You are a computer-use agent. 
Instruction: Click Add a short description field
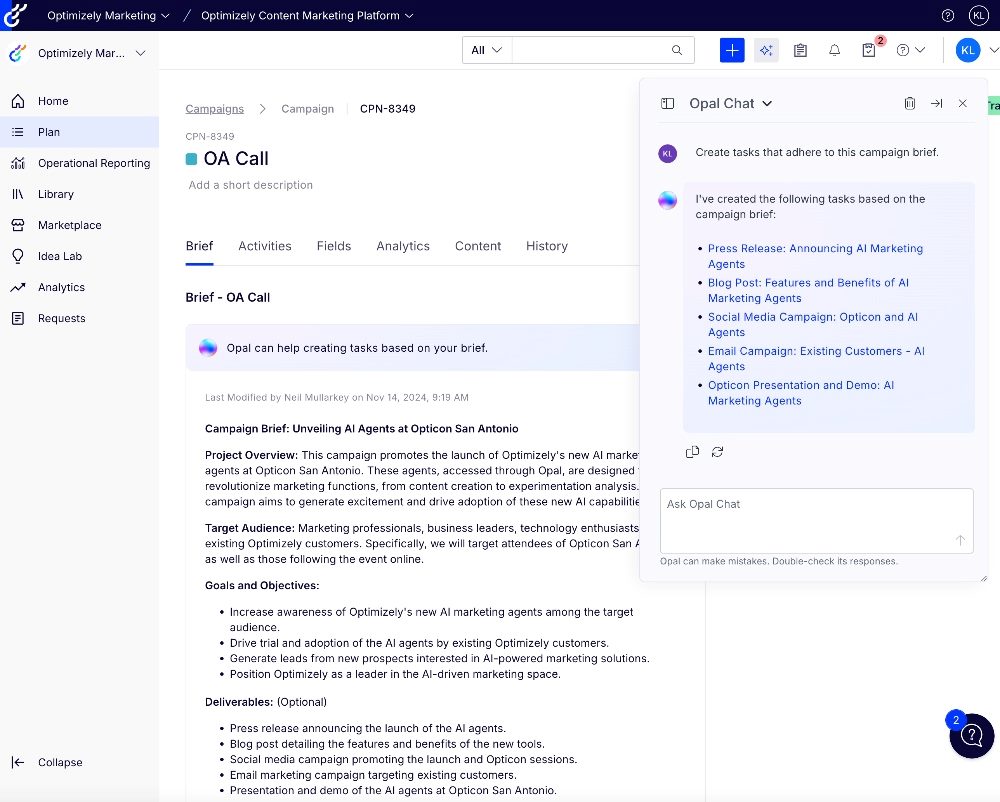(251, 185)
